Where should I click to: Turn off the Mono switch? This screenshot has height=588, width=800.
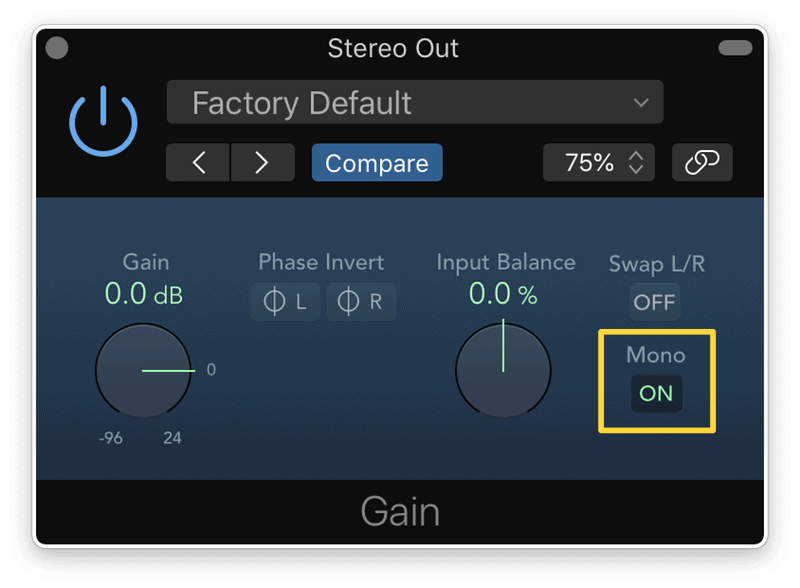pyautogui.click(x=656, y=393)
